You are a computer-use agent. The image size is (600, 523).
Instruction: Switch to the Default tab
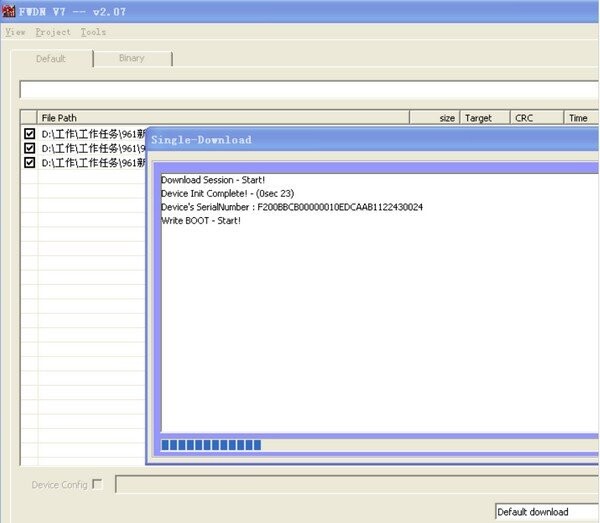point(51,59)
